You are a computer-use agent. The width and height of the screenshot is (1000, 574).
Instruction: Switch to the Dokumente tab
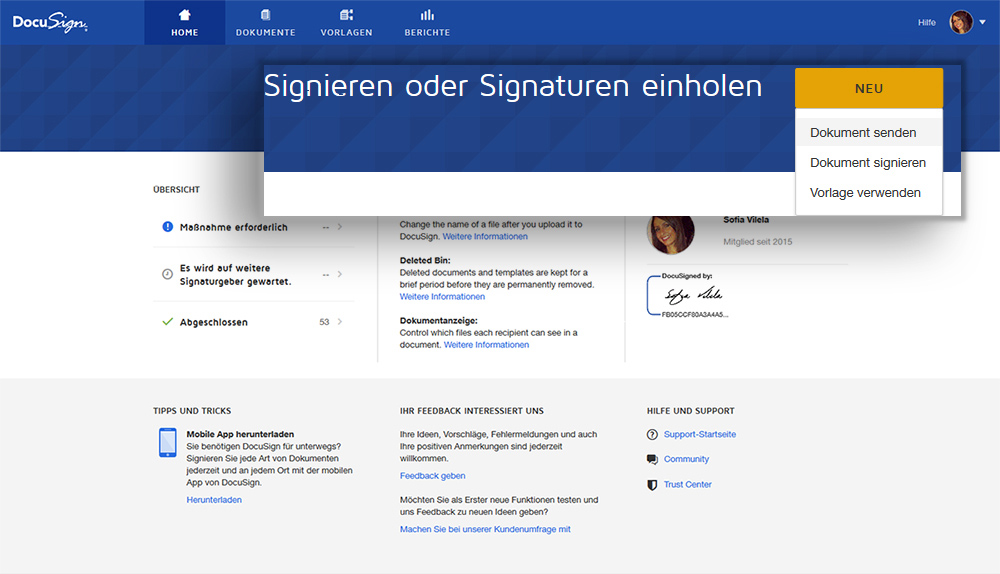coord(265,22)
